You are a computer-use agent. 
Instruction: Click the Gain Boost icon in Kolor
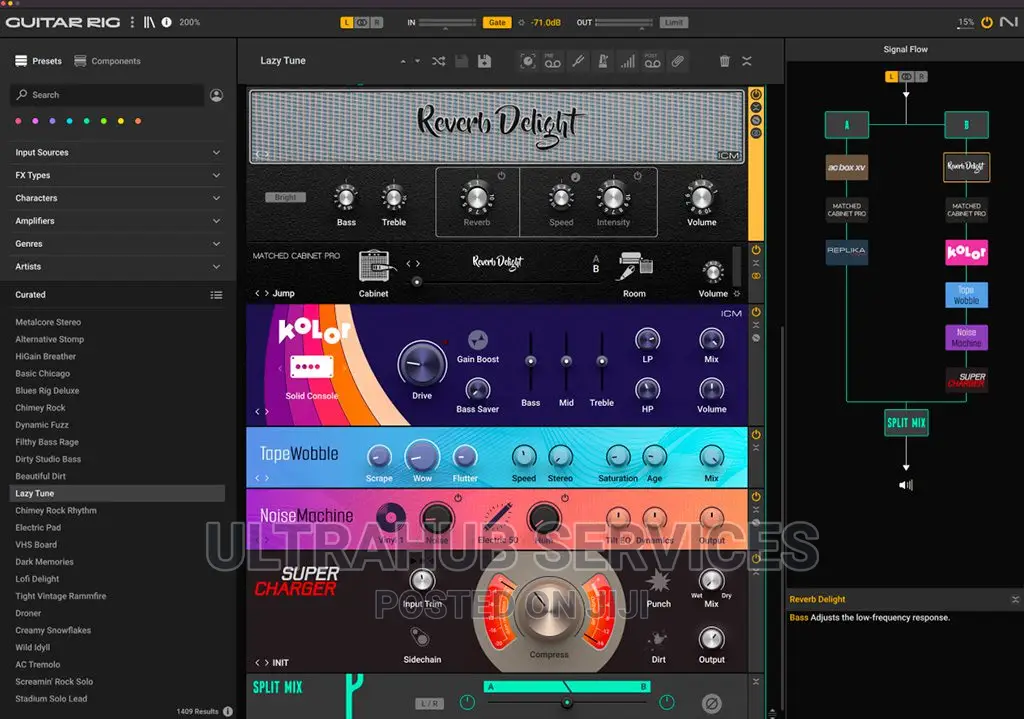click(478, 340)
